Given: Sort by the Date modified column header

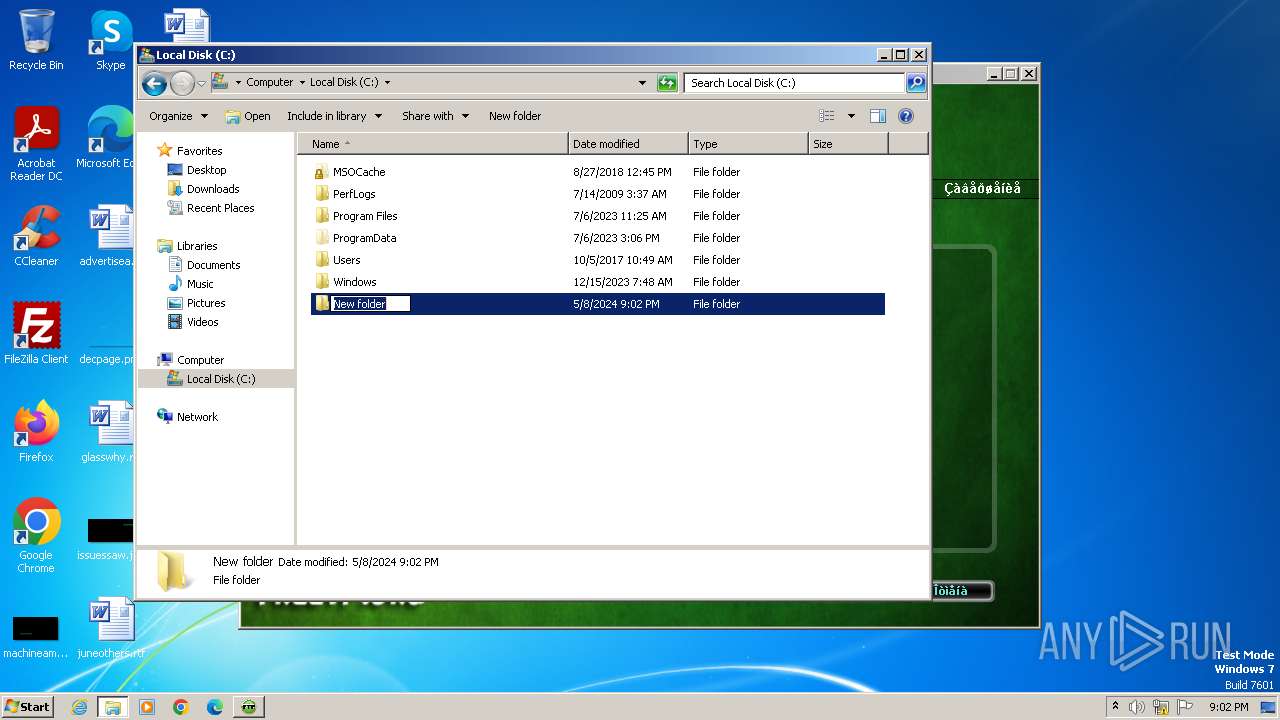Looking at the screenshot, I should tap(628, 144).
